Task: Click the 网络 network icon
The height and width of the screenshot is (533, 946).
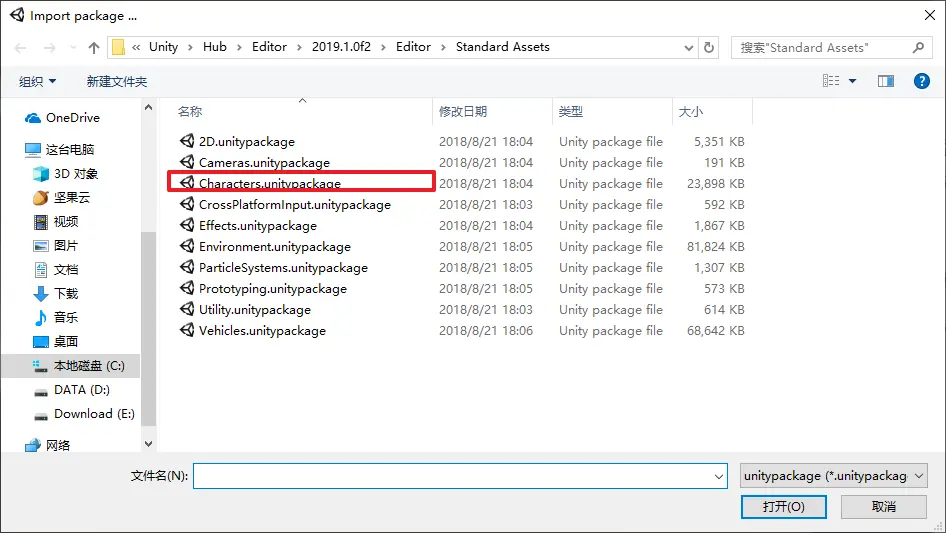Action: point(33,445)
